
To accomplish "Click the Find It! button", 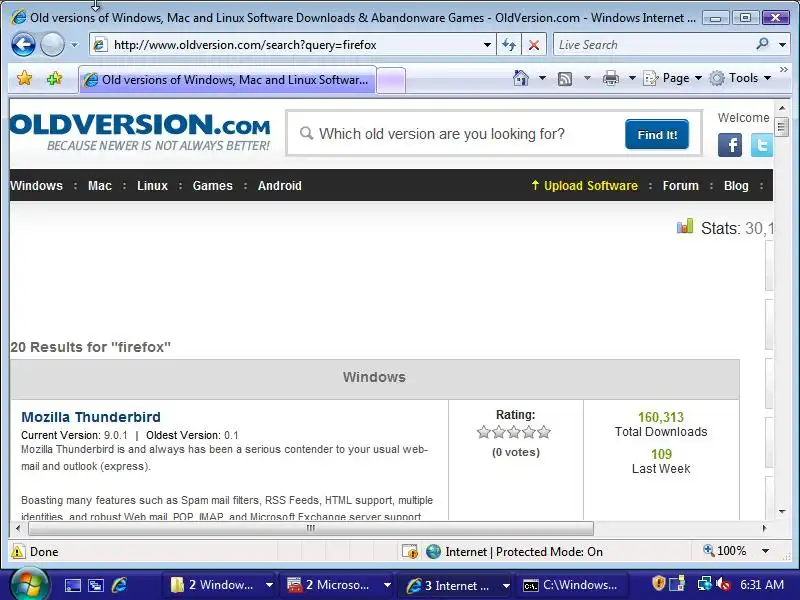I will coord(657,135).
